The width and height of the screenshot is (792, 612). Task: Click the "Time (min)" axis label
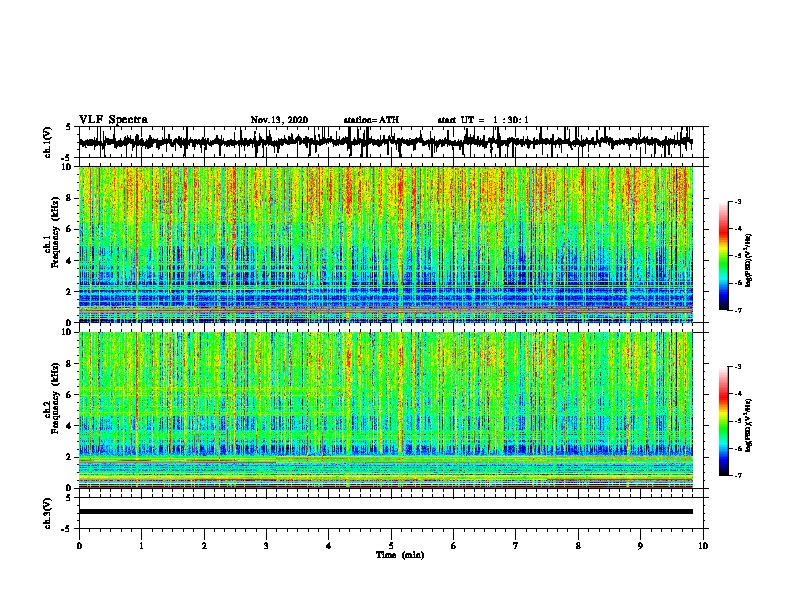(400, 555)
